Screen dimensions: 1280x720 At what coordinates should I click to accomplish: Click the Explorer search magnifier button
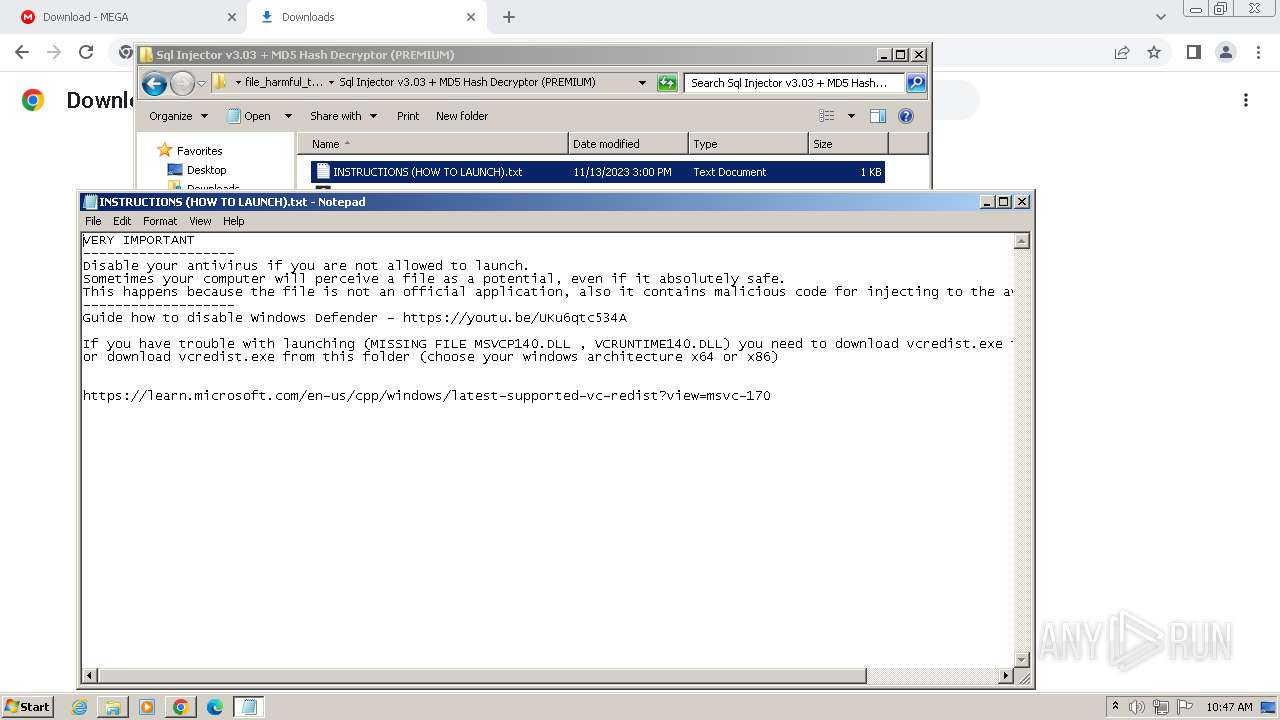915,83
